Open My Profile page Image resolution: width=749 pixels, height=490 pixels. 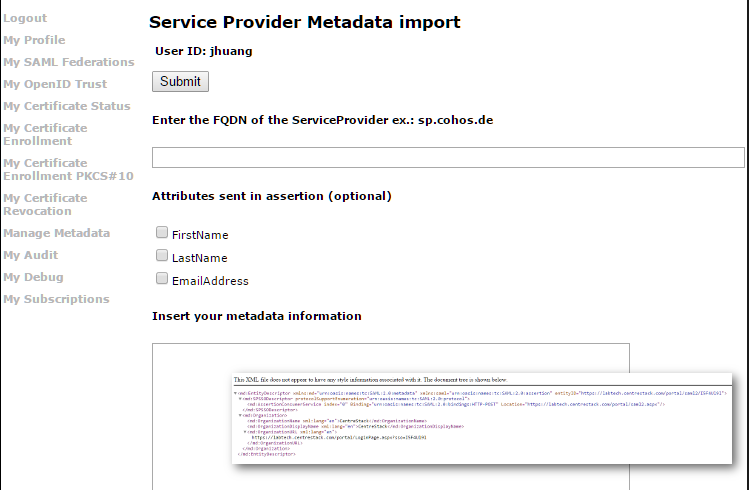[x=34, y=40]
